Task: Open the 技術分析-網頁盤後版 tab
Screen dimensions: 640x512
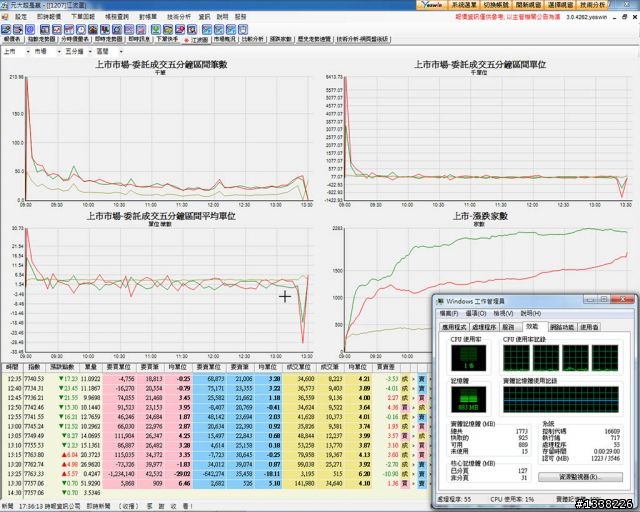Action: 362,39
